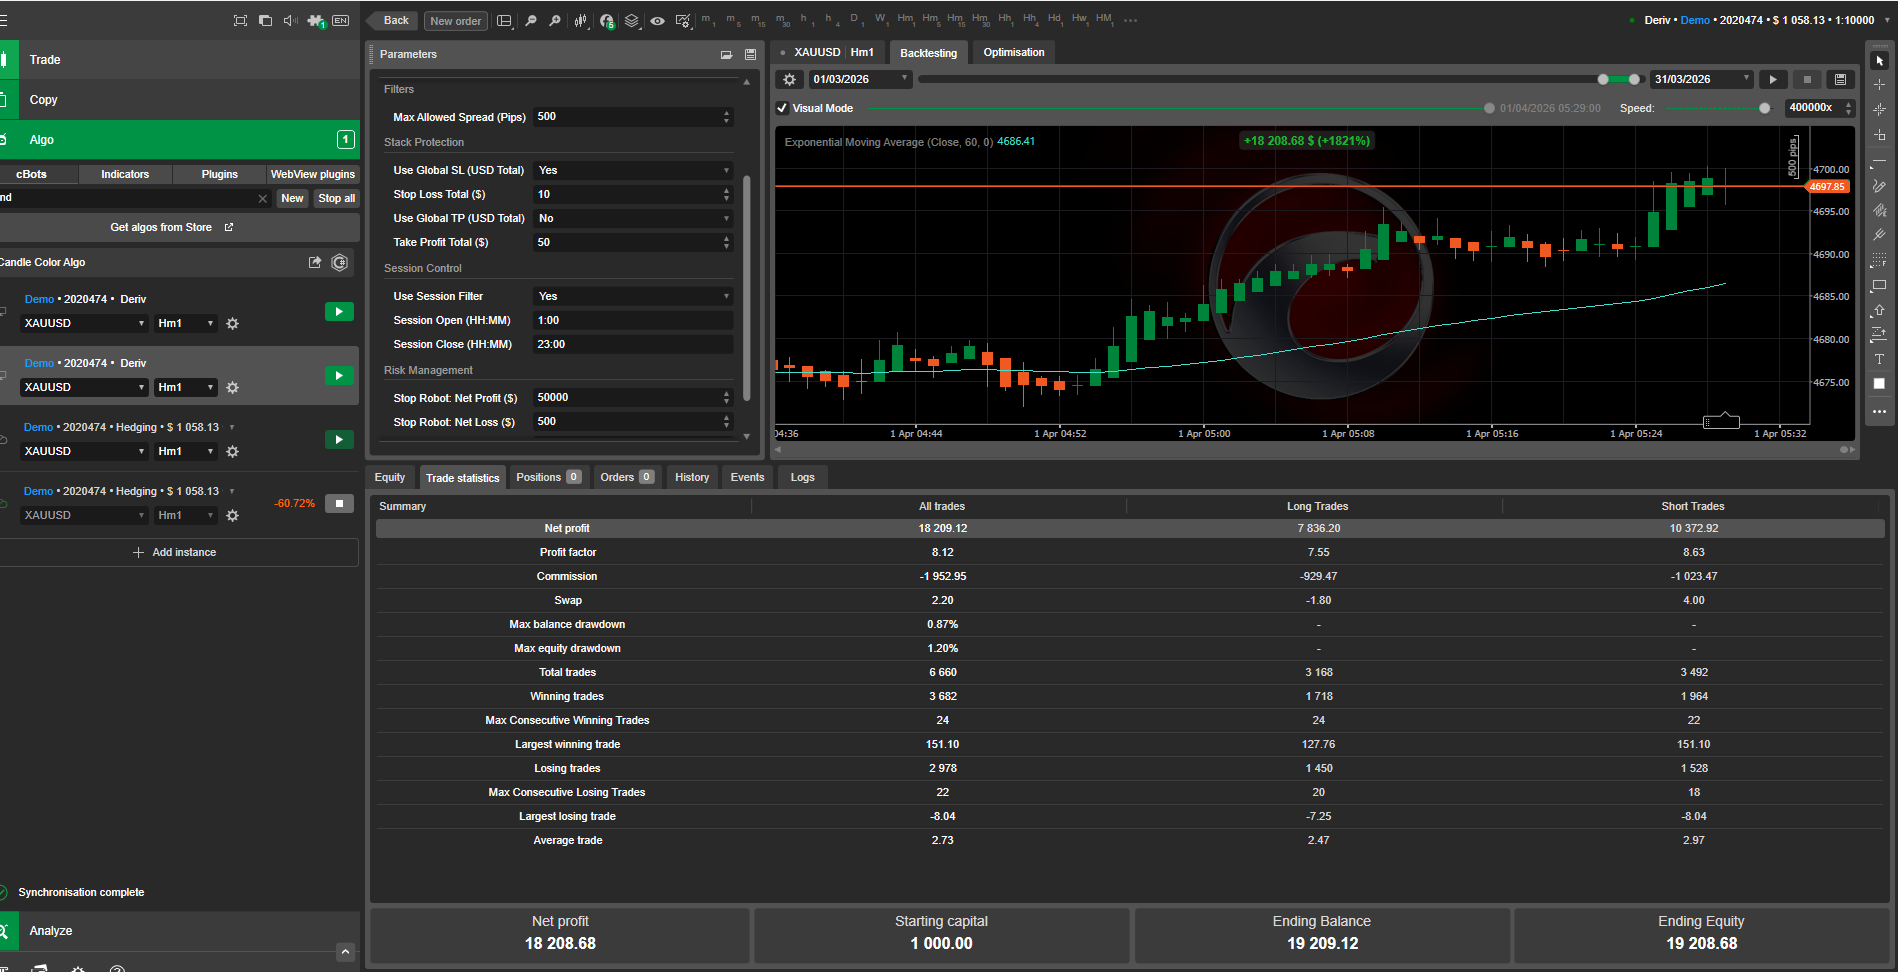Open the backtesting settings gear
Viewport: 1898px width, 972px height.
790,80
